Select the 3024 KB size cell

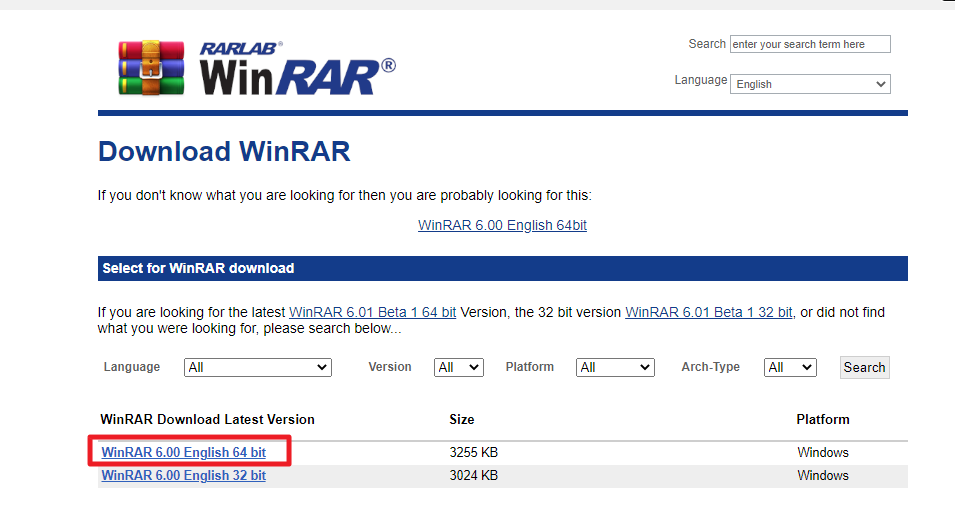(473, 475)
